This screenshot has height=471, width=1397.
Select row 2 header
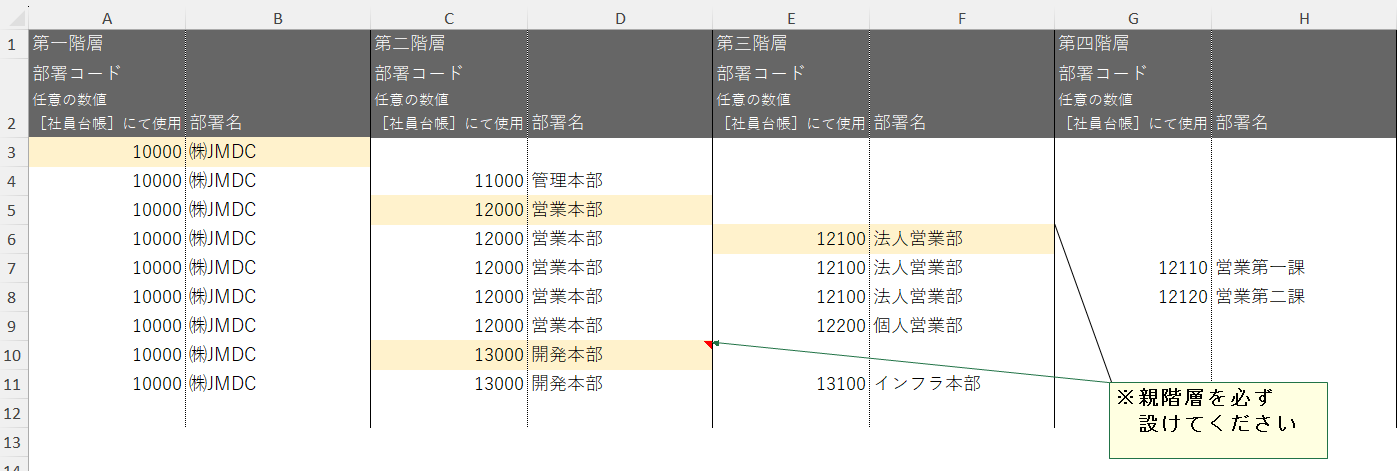pos(14,97)
